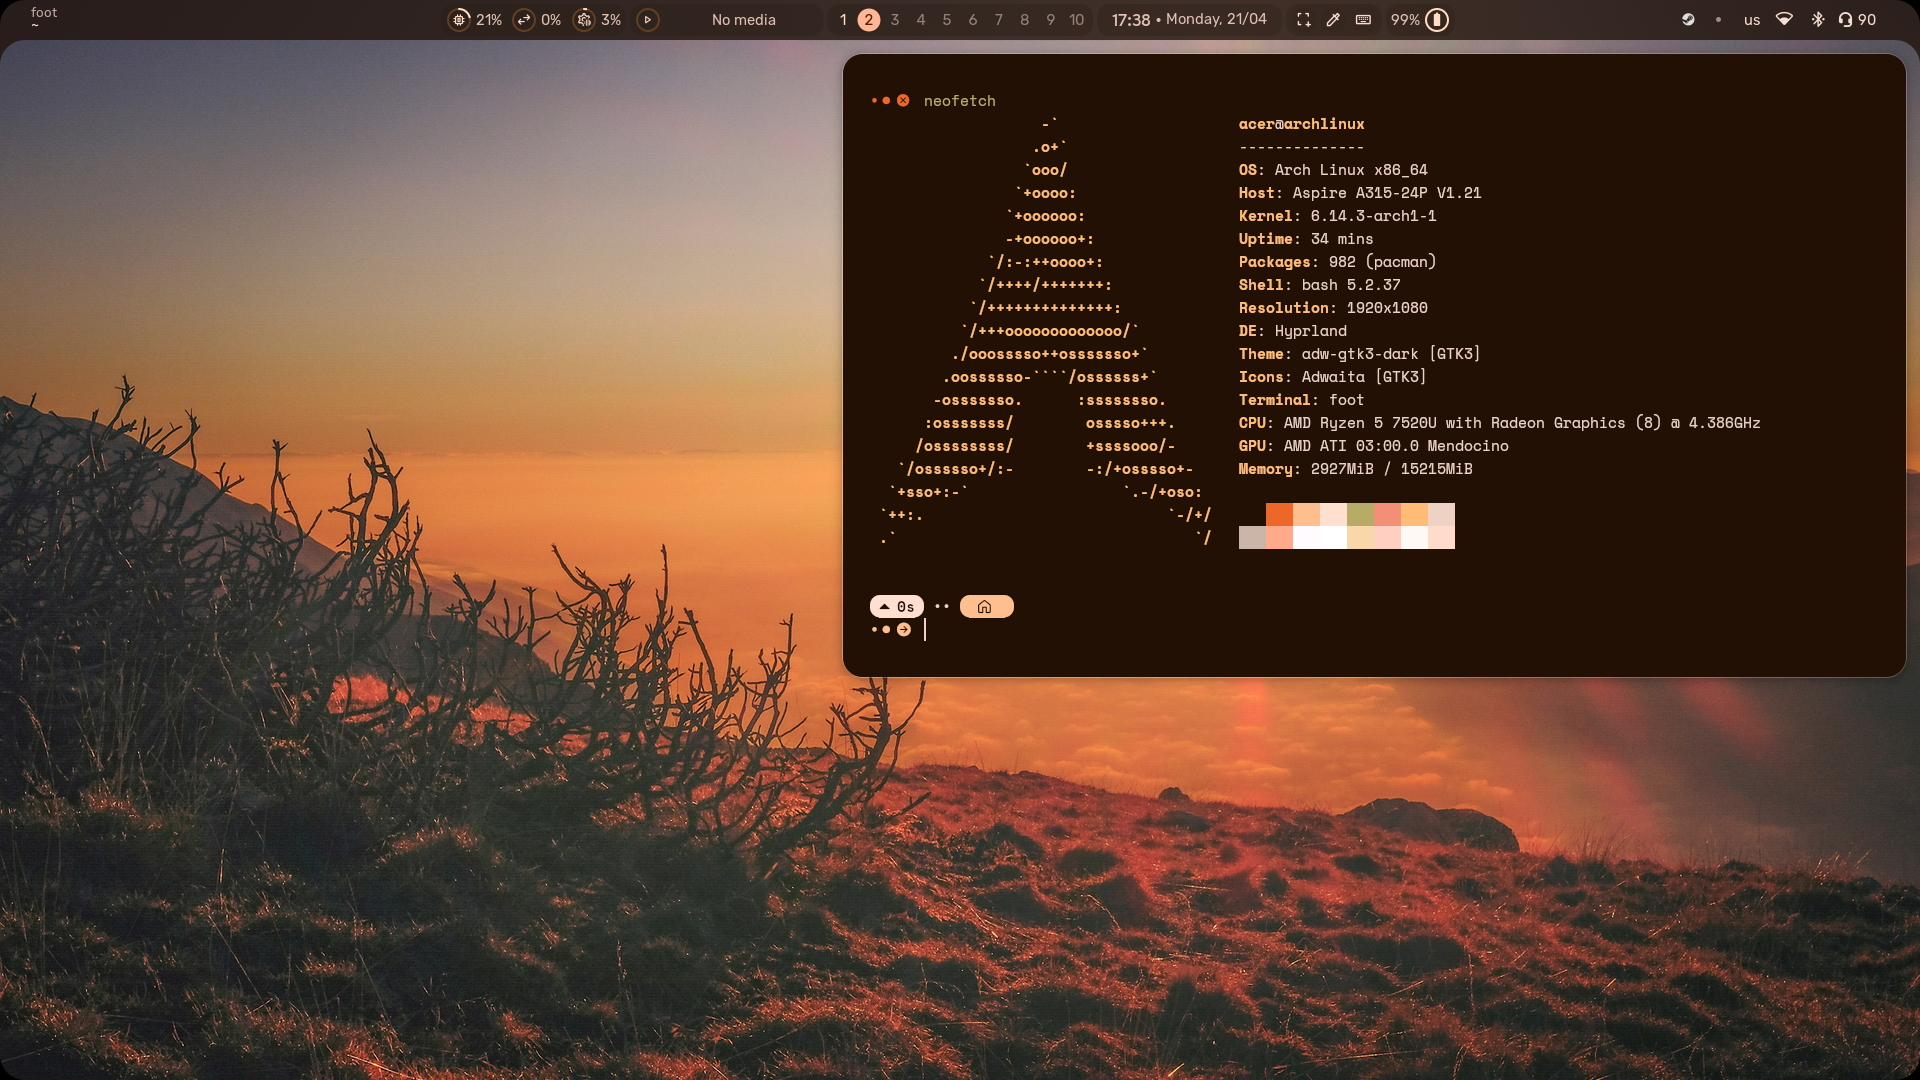Click the Steam tray icon

1688,19
